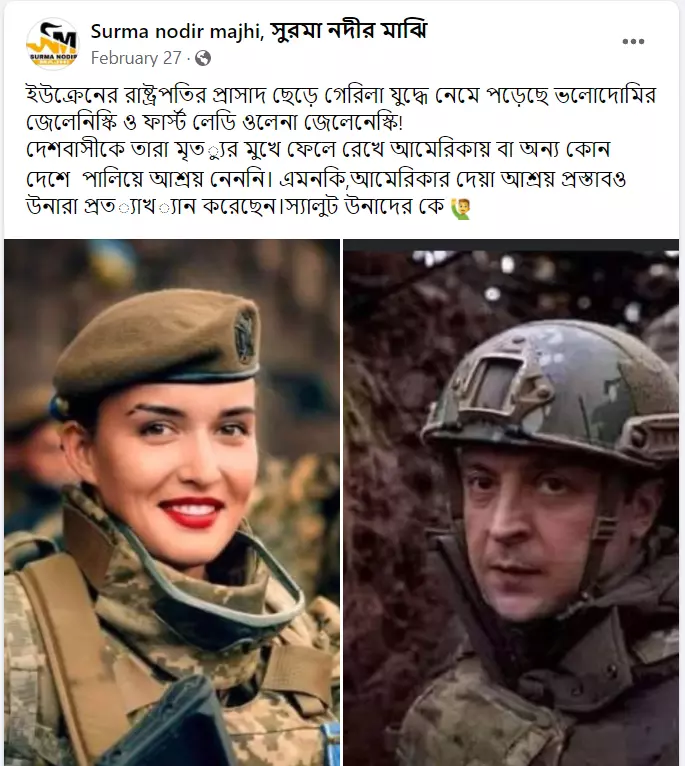Click the public globe privacy icon

[x=203, y=59]
